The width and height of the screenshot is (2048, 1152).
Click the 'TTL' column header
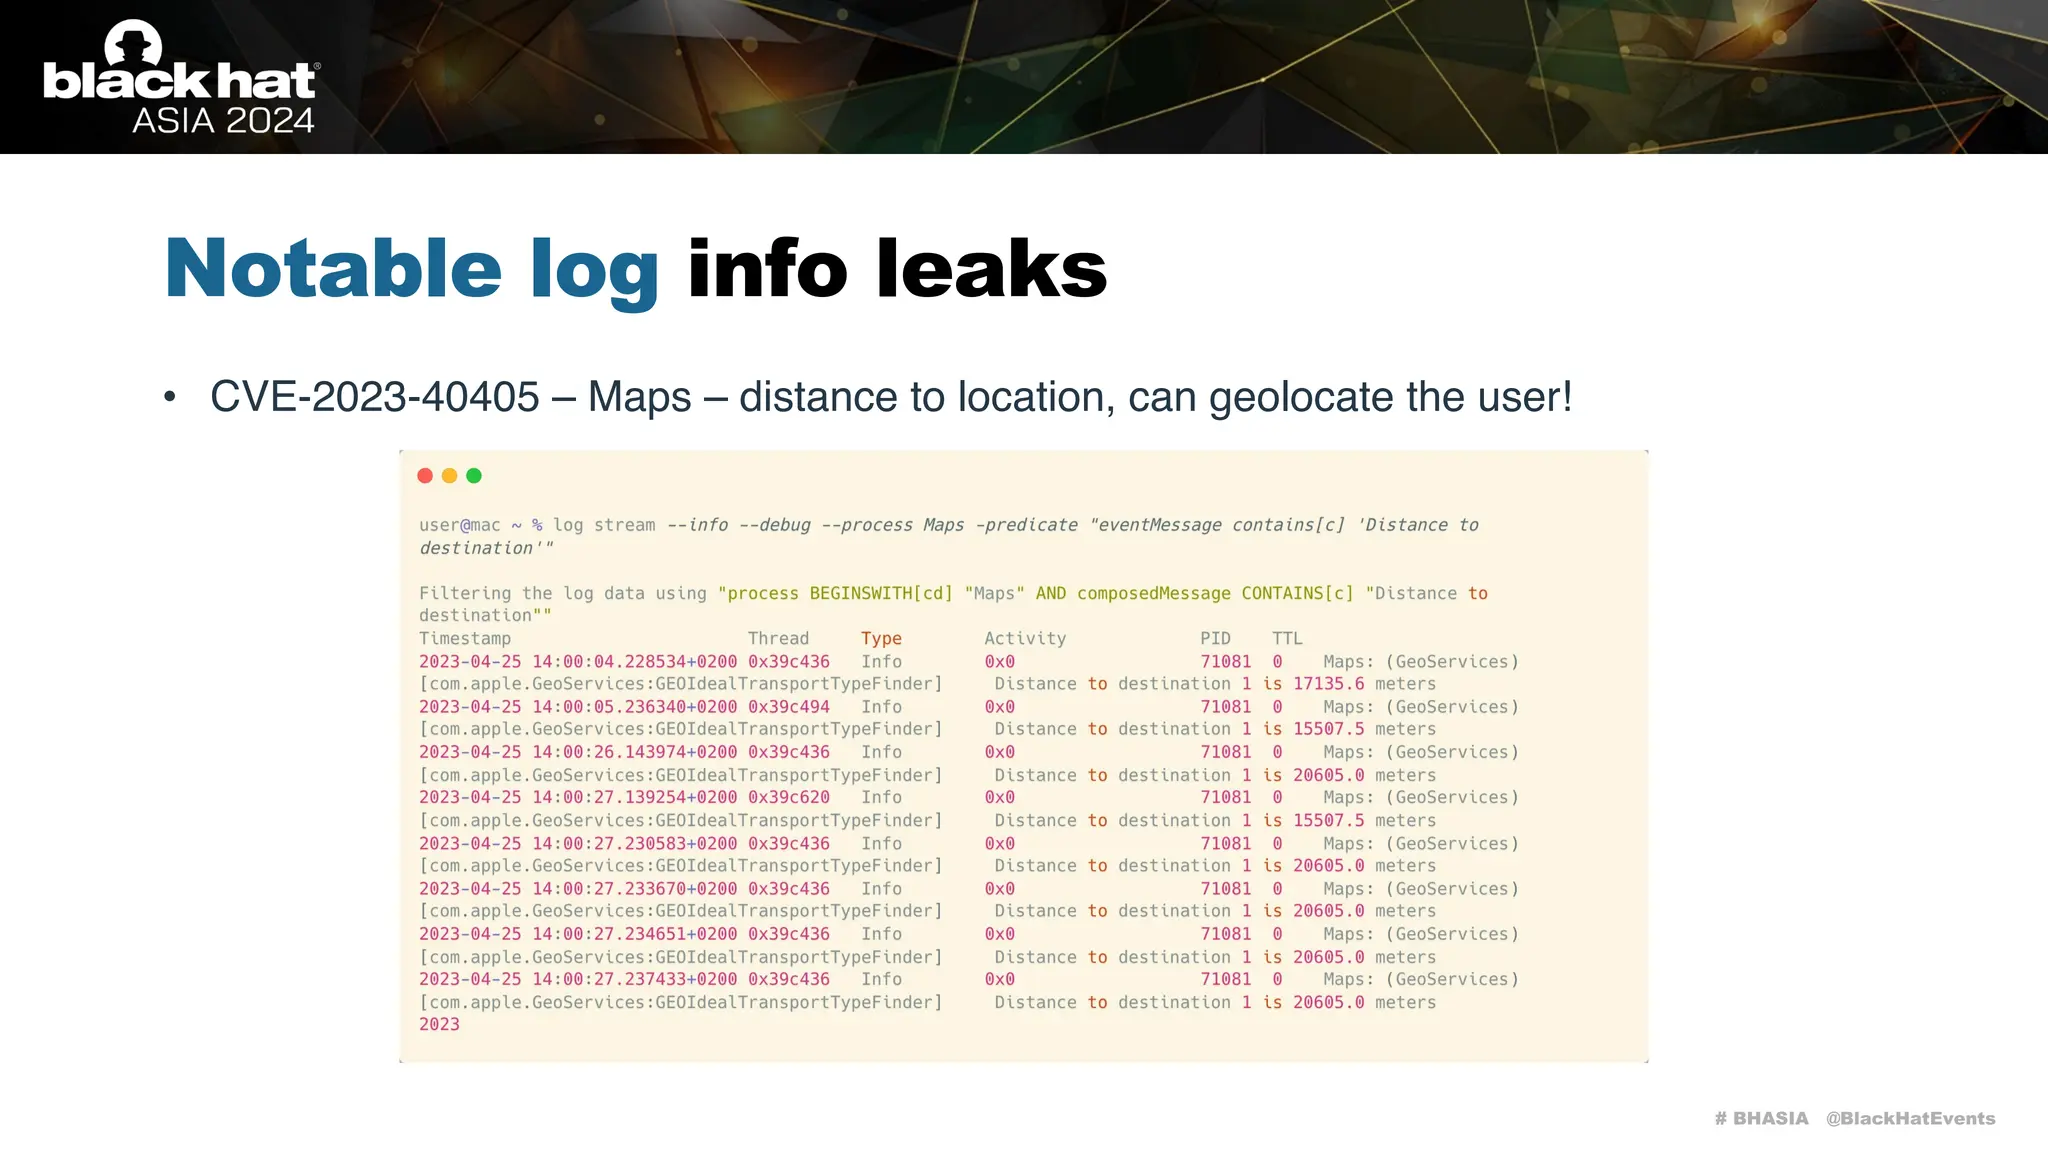click(x=1287, y=638)
